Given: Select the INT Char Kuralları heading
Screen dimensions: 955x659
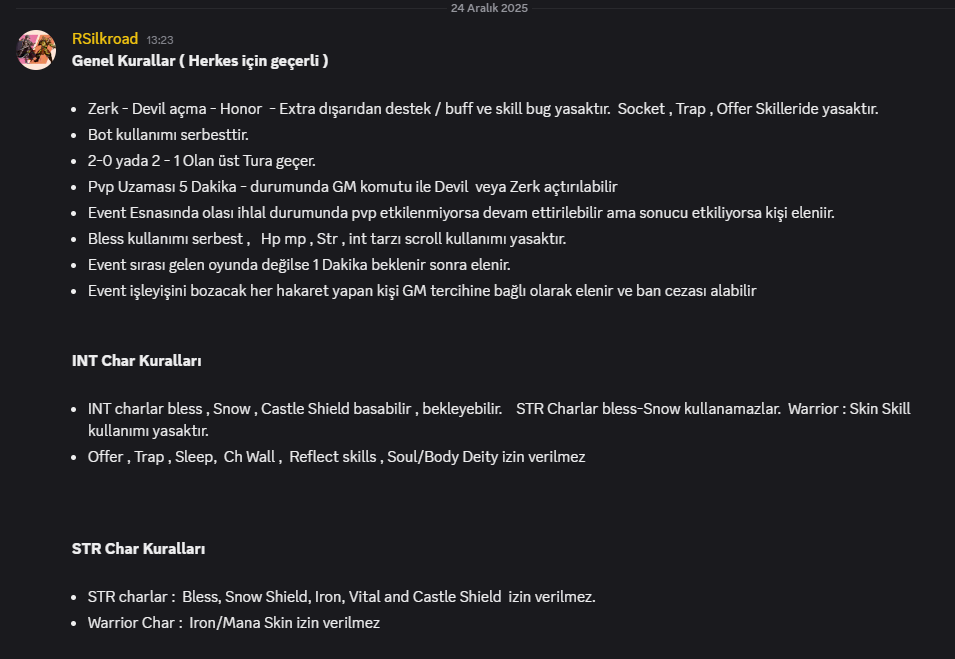Looking at the screenshot, I should pyautogui.click(x=136, y=361).
